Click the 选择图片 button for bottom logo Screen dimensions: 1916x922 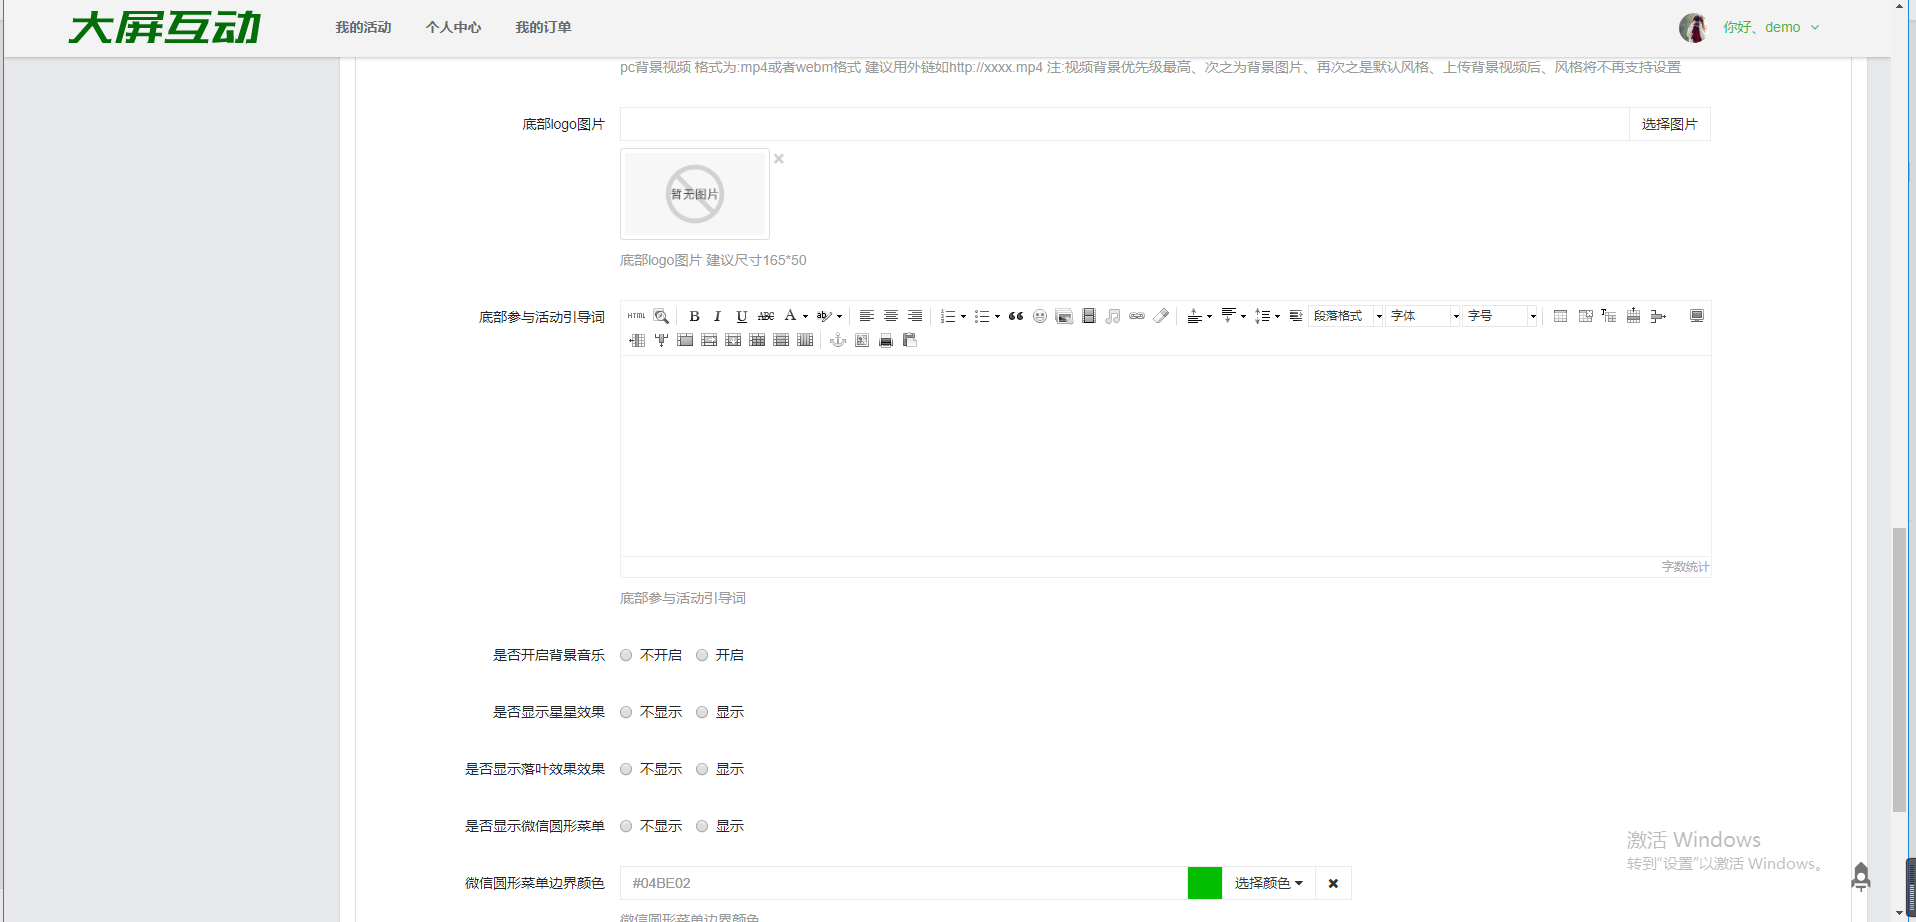[x=1669, y=124]
